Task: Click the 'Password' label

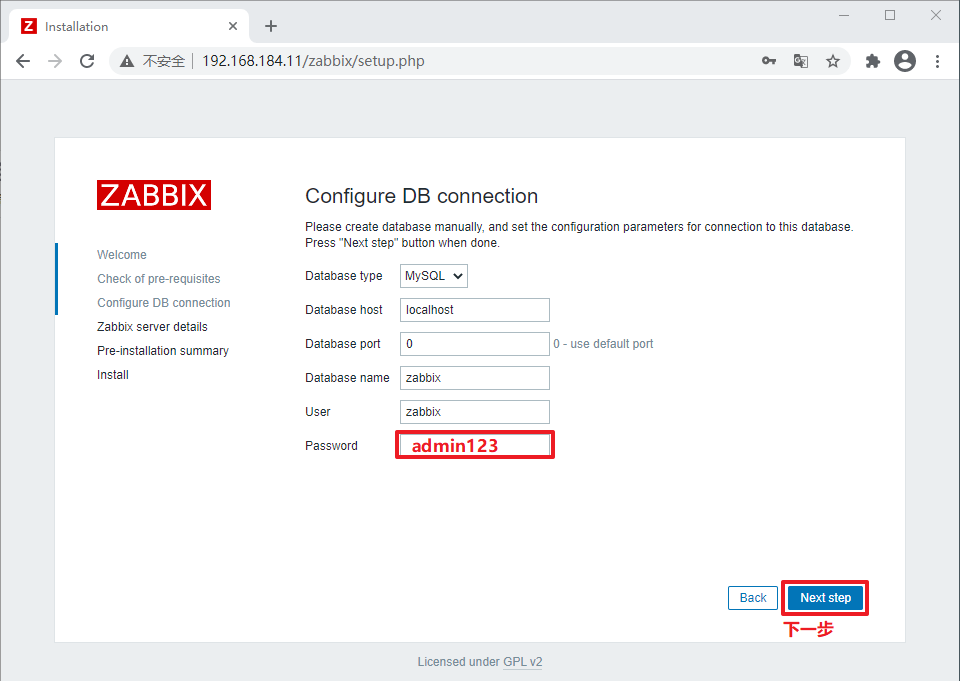Action: [331, 446]
